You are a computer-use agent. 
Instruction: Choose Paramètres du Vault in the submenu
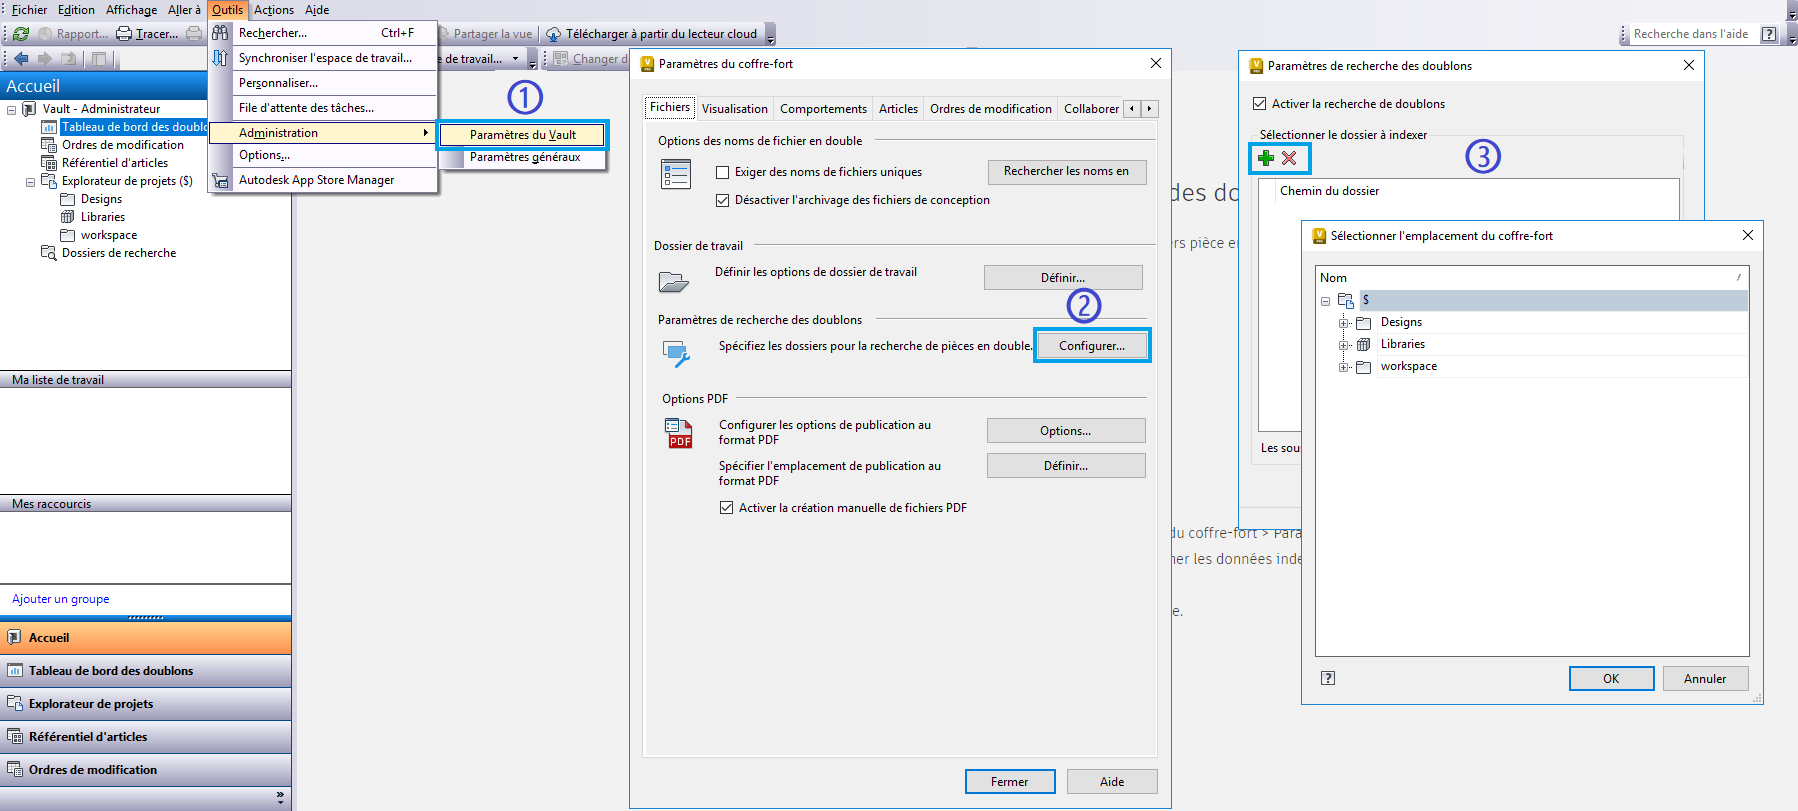coord(523,135)
